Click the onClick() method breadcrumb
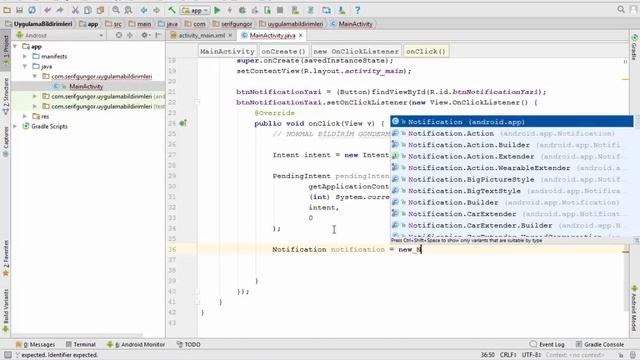640x360 pixels. [426, 51]
